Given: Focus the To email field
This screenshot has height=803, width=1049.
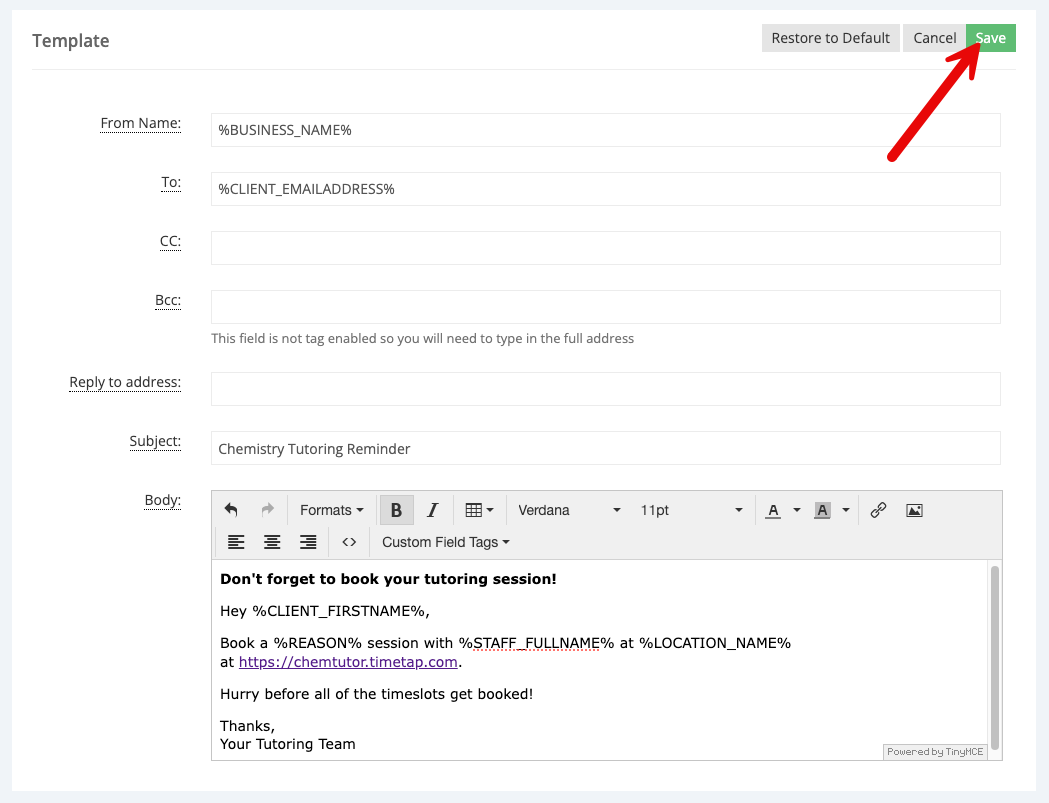Looking at the screenshot, I should [x=605, y=189].
